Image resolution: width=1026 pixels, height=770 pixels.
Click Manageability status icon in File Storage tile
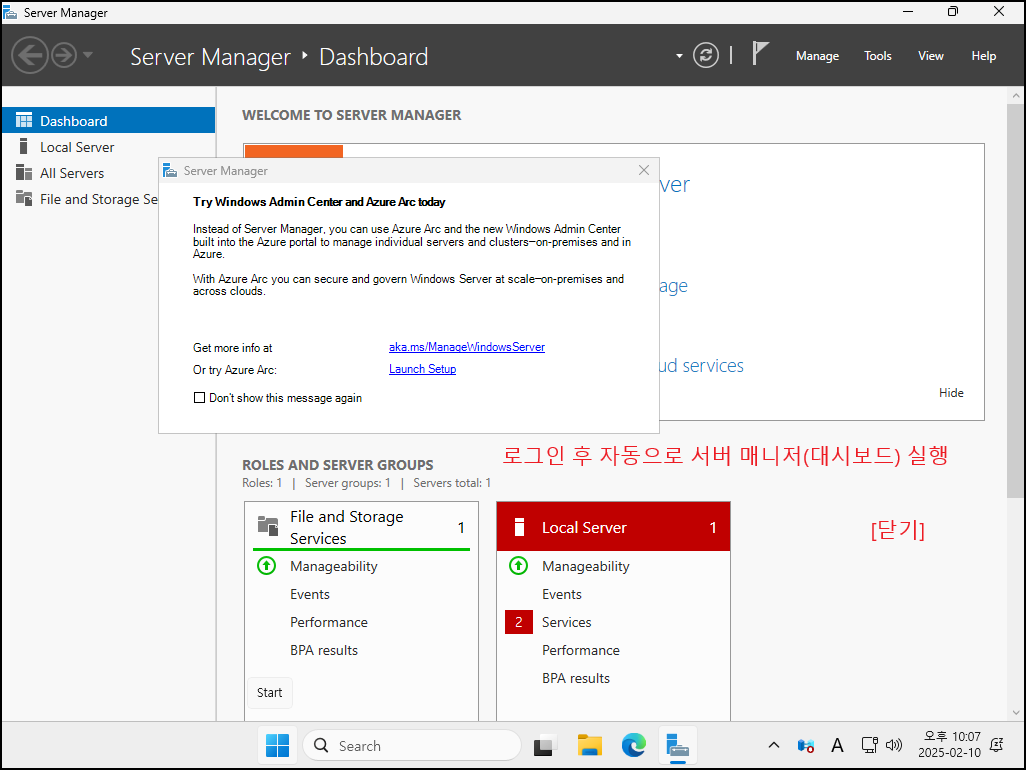pyautogui.click(x=266, y=565)
